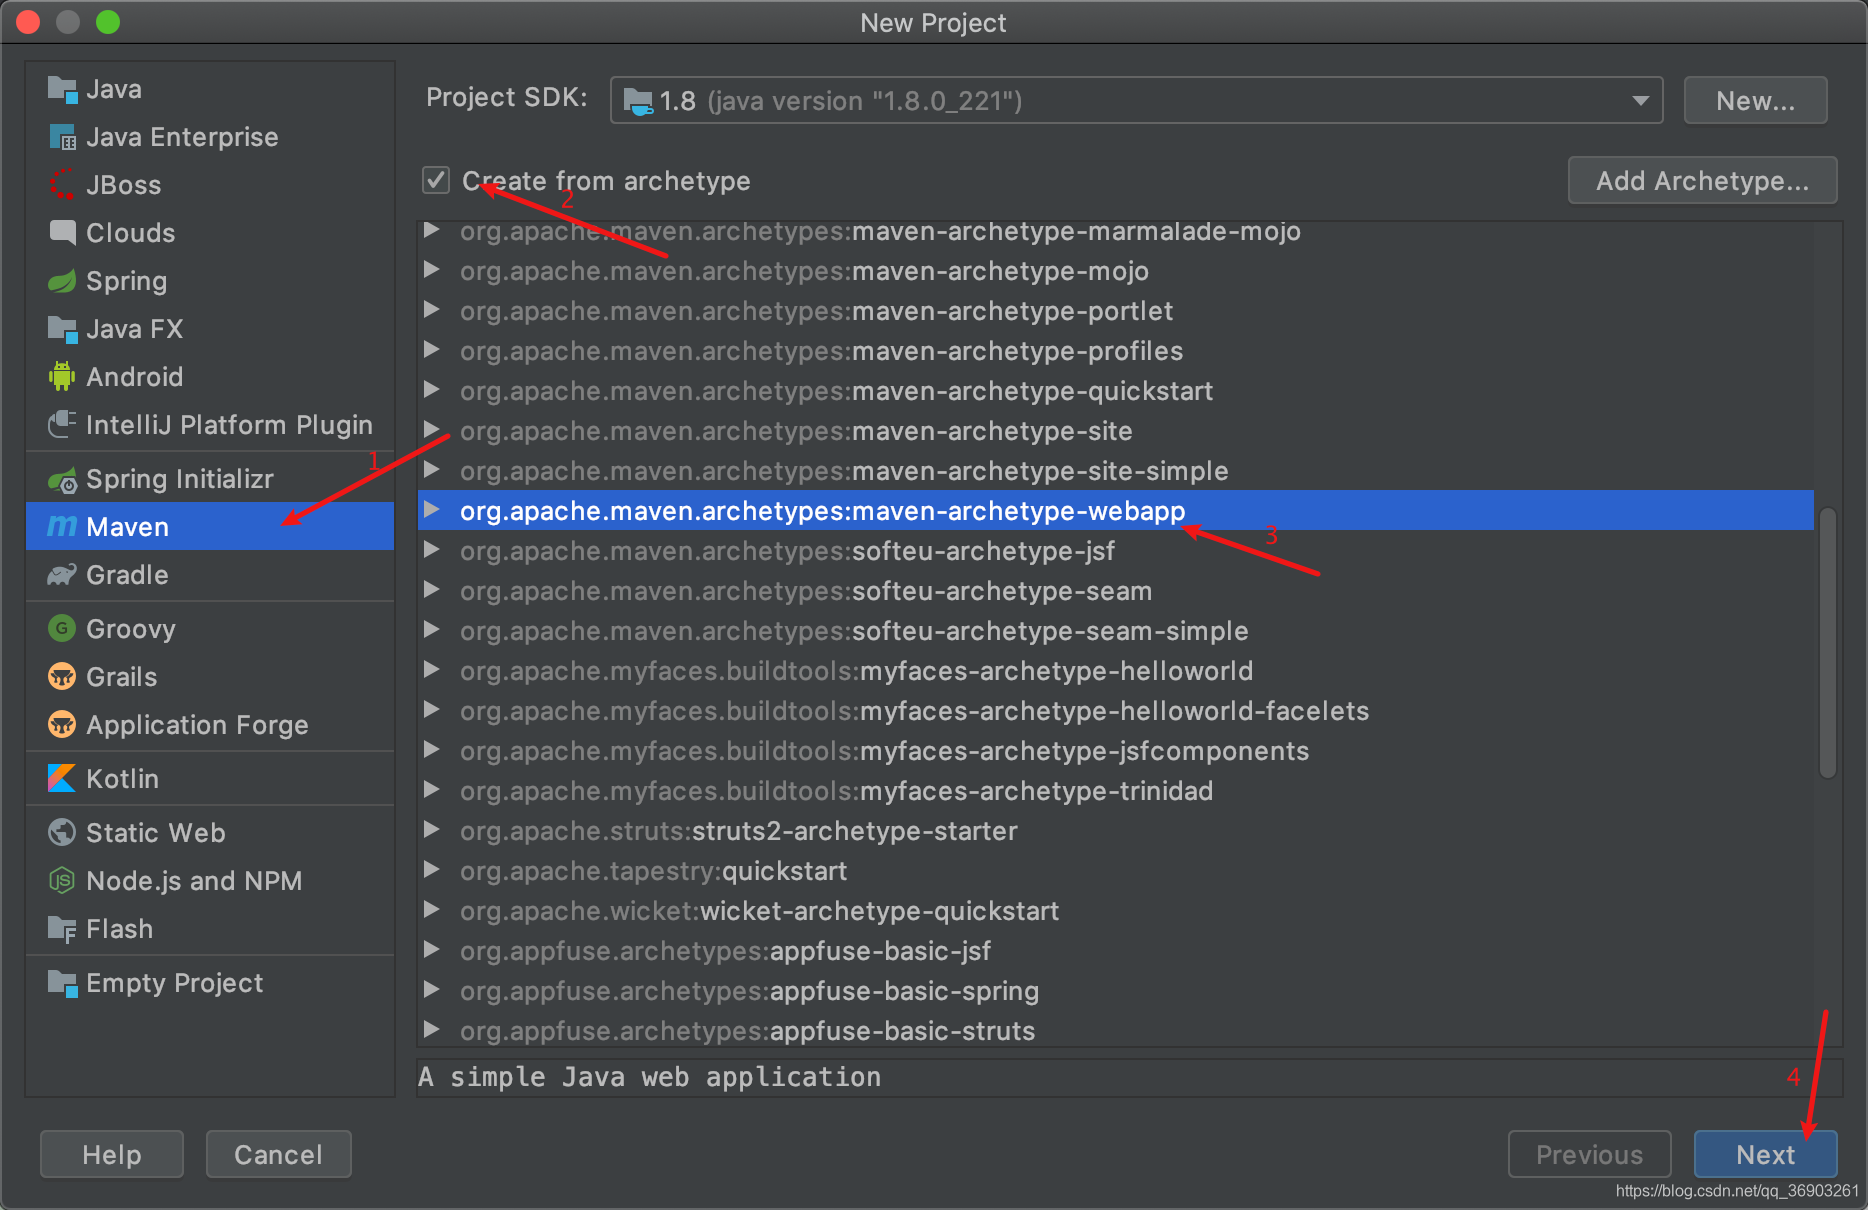Expand the appfuse-basic-spring node
The height and width of the screenshot is (1210, 1868).
431,990
